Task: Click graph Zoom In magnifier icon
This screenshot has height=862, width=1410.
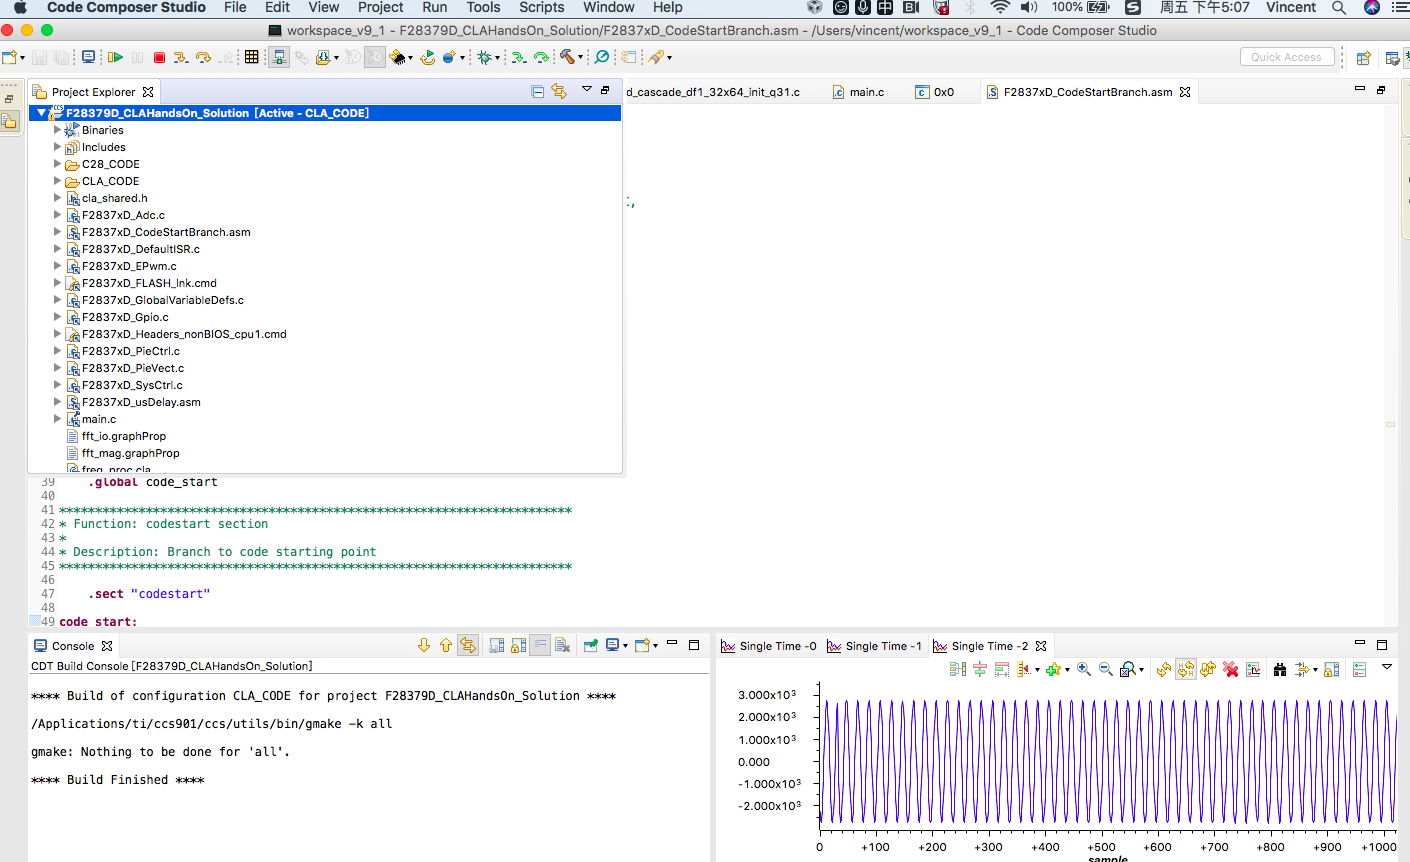Action: pyautogui.click(x=1083, y=669)
